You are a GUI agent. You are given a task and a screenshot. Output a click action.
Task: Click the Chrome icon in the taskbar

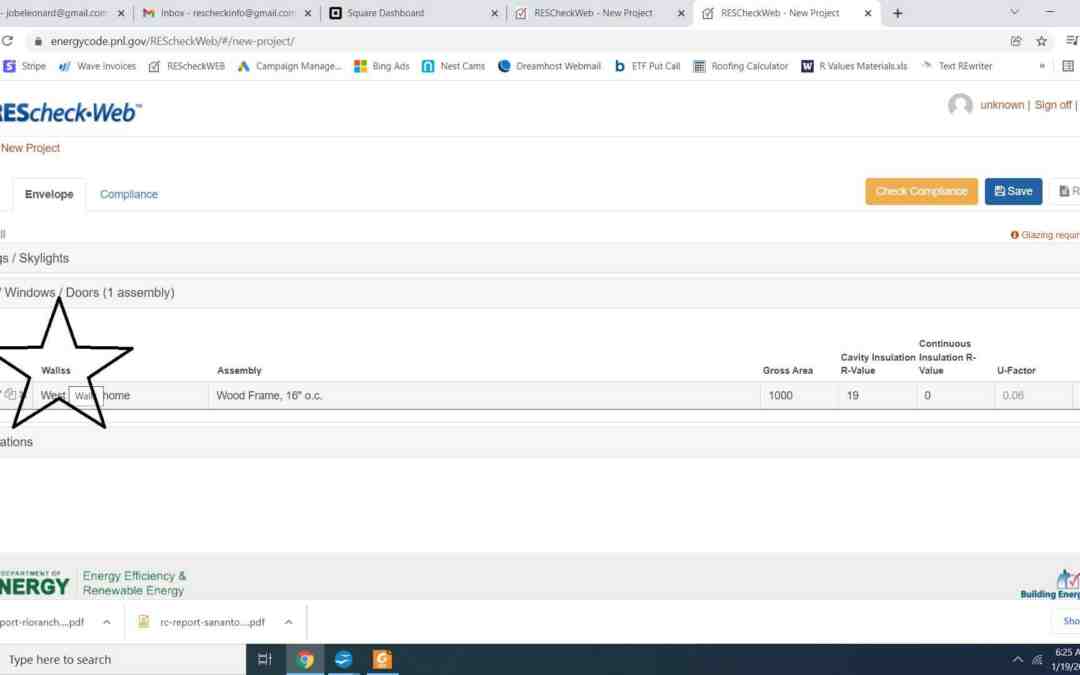pos(306,659)
